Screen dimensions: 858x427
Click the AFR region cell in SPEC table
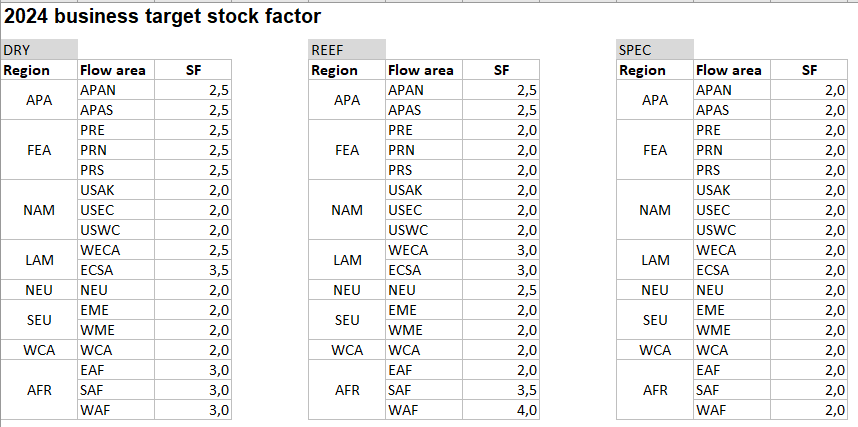tap(655, 390)
